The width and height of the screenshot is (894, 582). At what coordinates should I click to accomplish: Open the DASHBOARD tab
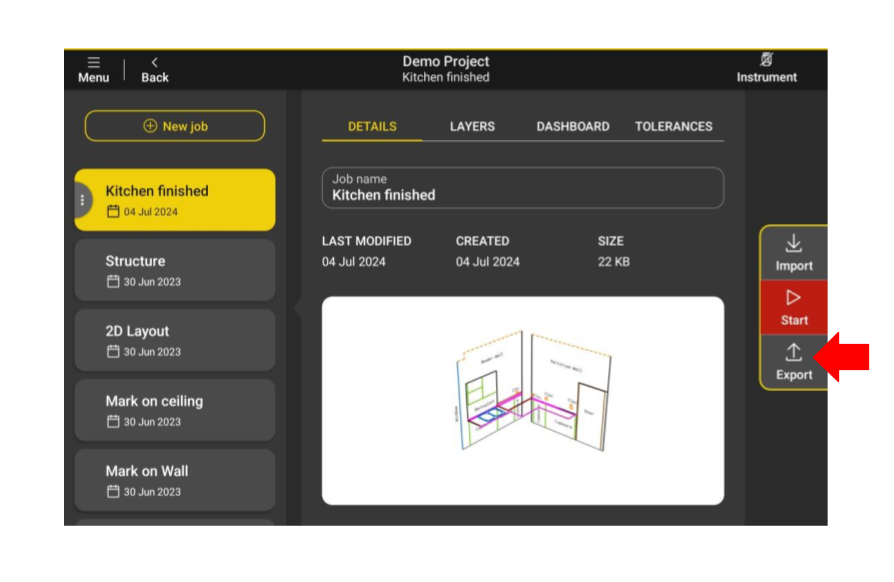pyautogui.click(x=572, y=127)
